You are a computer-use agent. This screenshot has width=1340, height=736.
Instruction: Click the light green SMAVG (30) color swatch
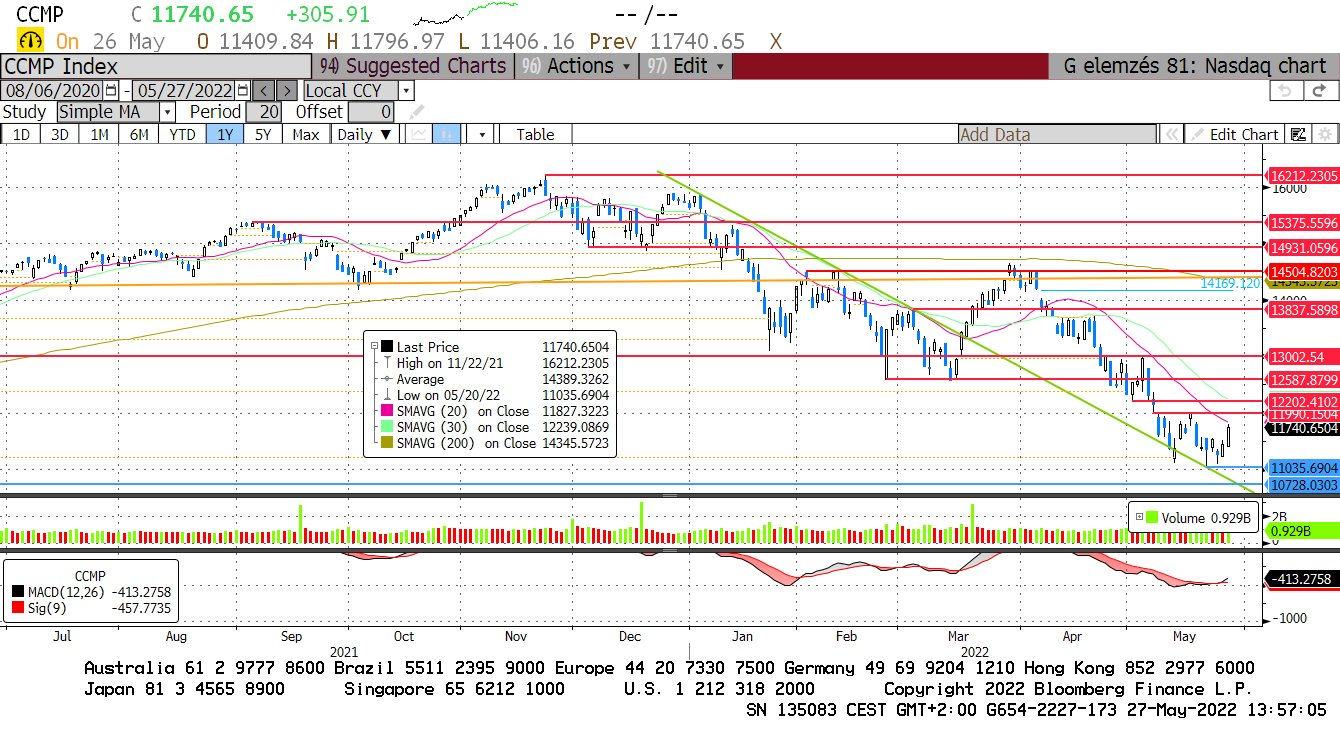pos(388,427)
